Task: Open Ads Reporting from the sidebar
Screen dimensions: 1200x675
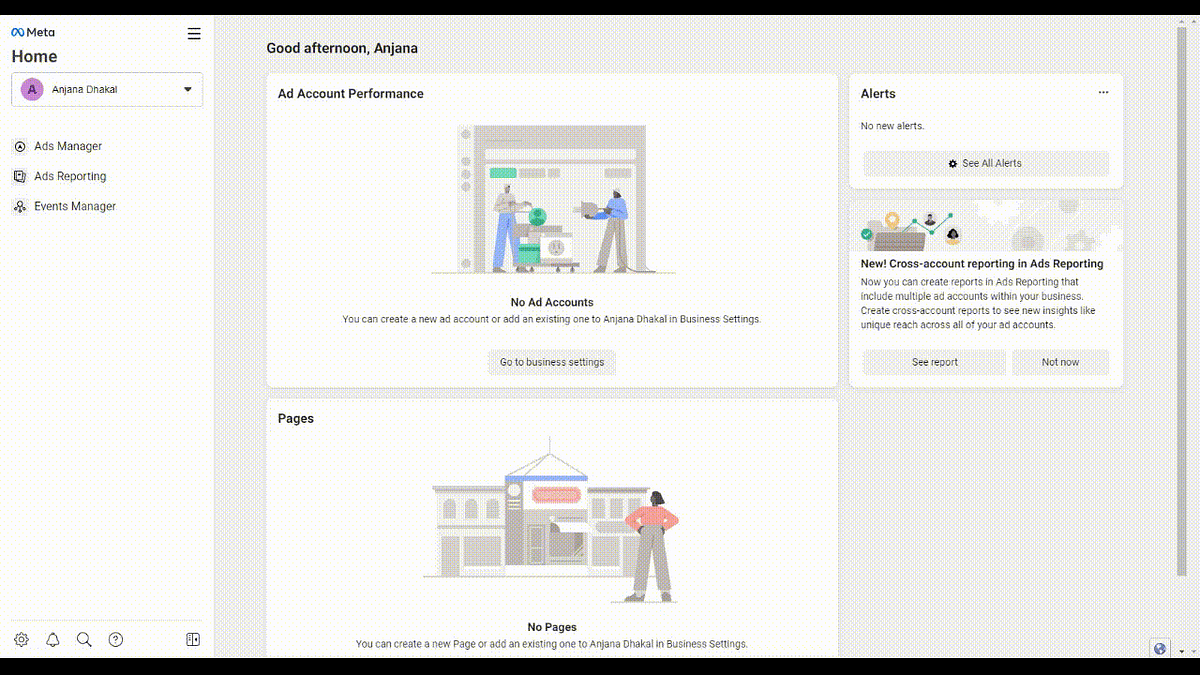Action: (x=70, y=176)
